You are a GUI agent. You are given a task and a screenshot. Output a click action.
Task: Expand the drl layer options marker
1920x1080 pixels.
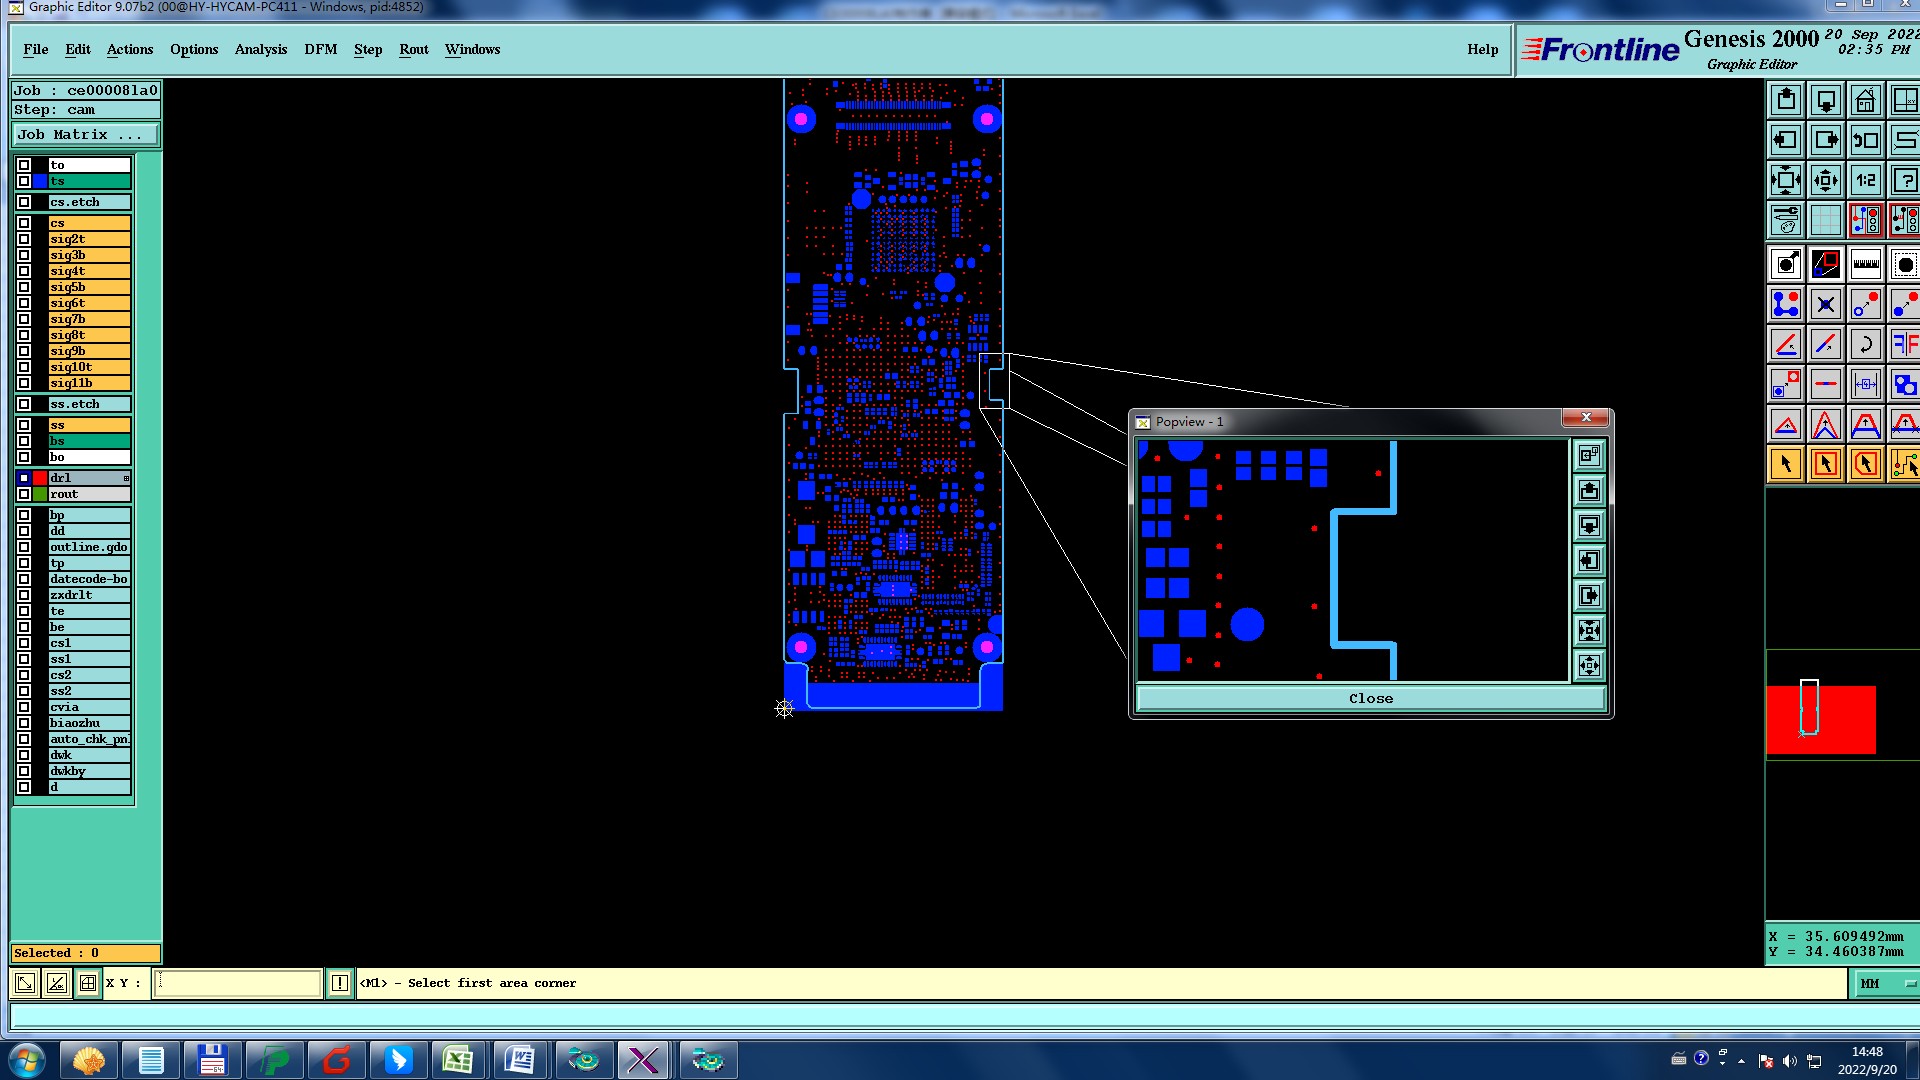point(126,478)
